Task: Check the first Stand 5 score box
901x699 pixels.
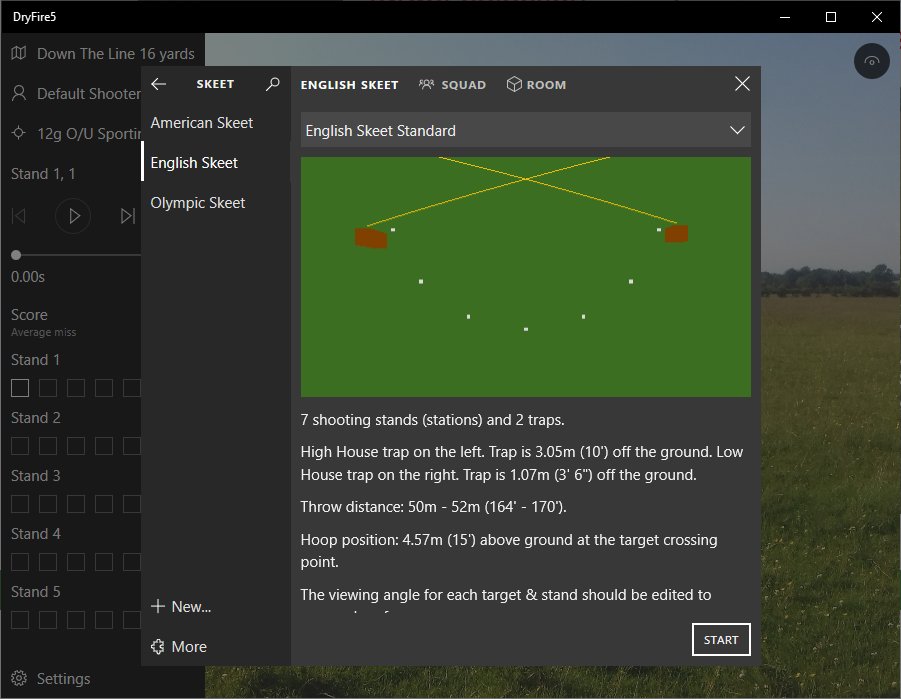Action: (20, 620)
